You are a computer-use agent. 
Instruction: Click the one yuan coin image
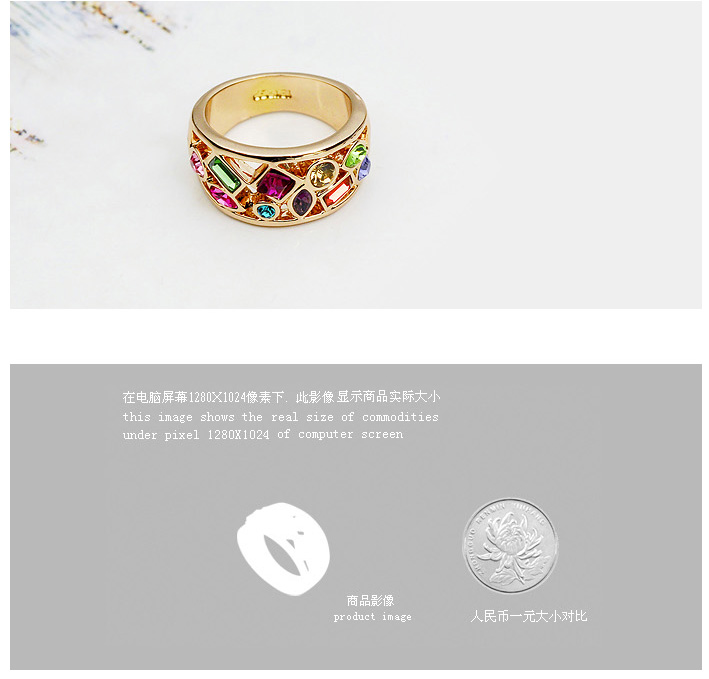pyautogui.click(x=510, y=546)
